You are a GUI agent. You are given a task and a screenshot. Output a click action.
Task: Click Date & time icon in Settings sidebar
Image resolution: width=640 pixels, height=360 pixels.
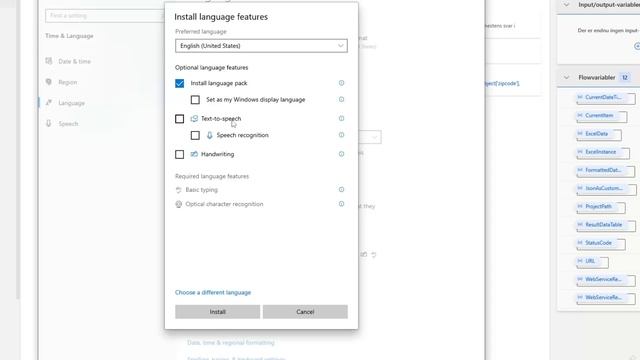click(x=49, y=61)
